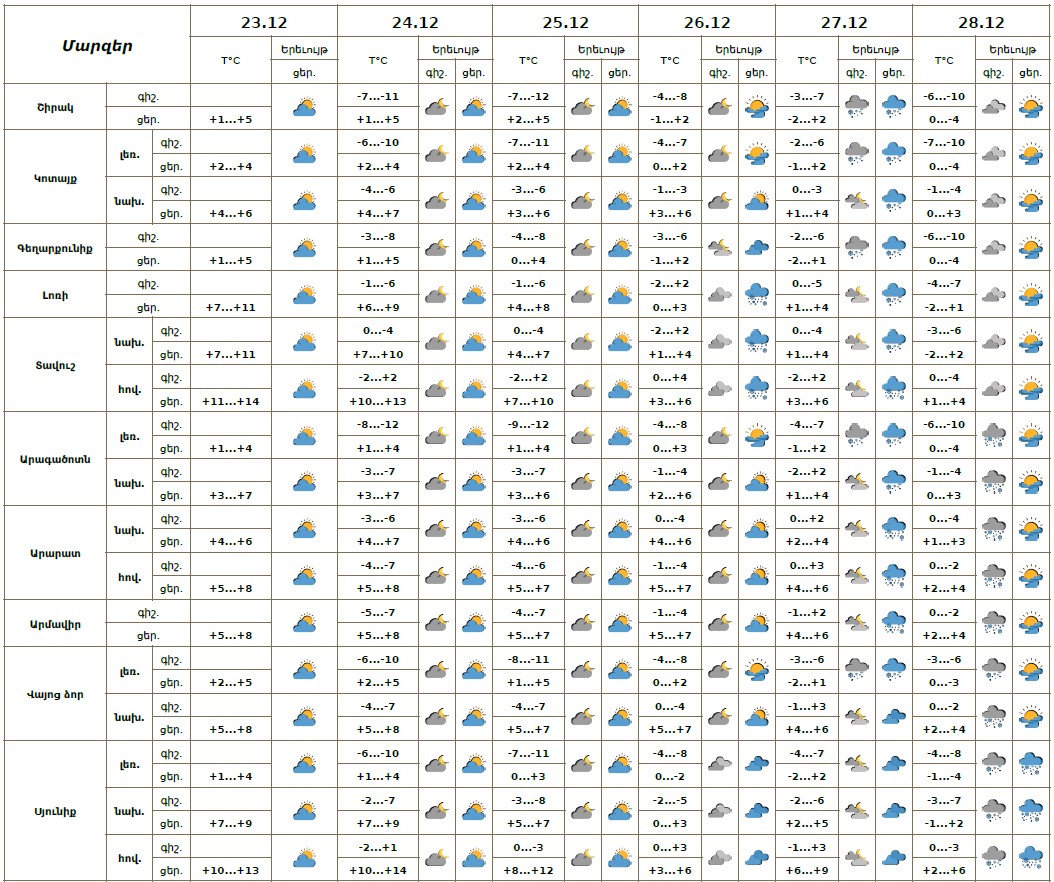Click Կոտայք նախ. night icon for 25.12
This screenshot has width=1054, height=882.
click(582, 201)
